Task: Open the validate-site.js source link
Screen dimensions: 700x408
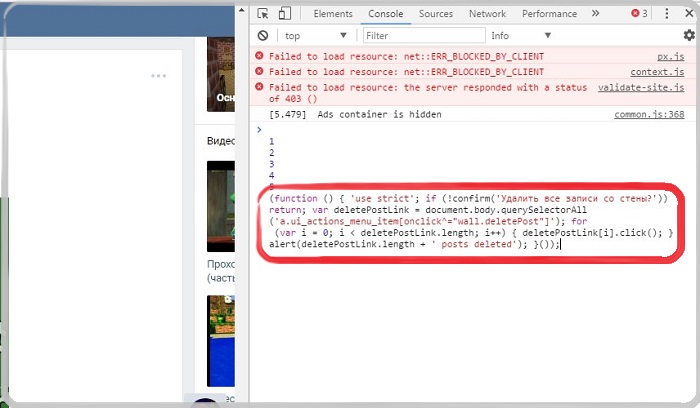Action: pyautogui.click(x=641, y=87)
